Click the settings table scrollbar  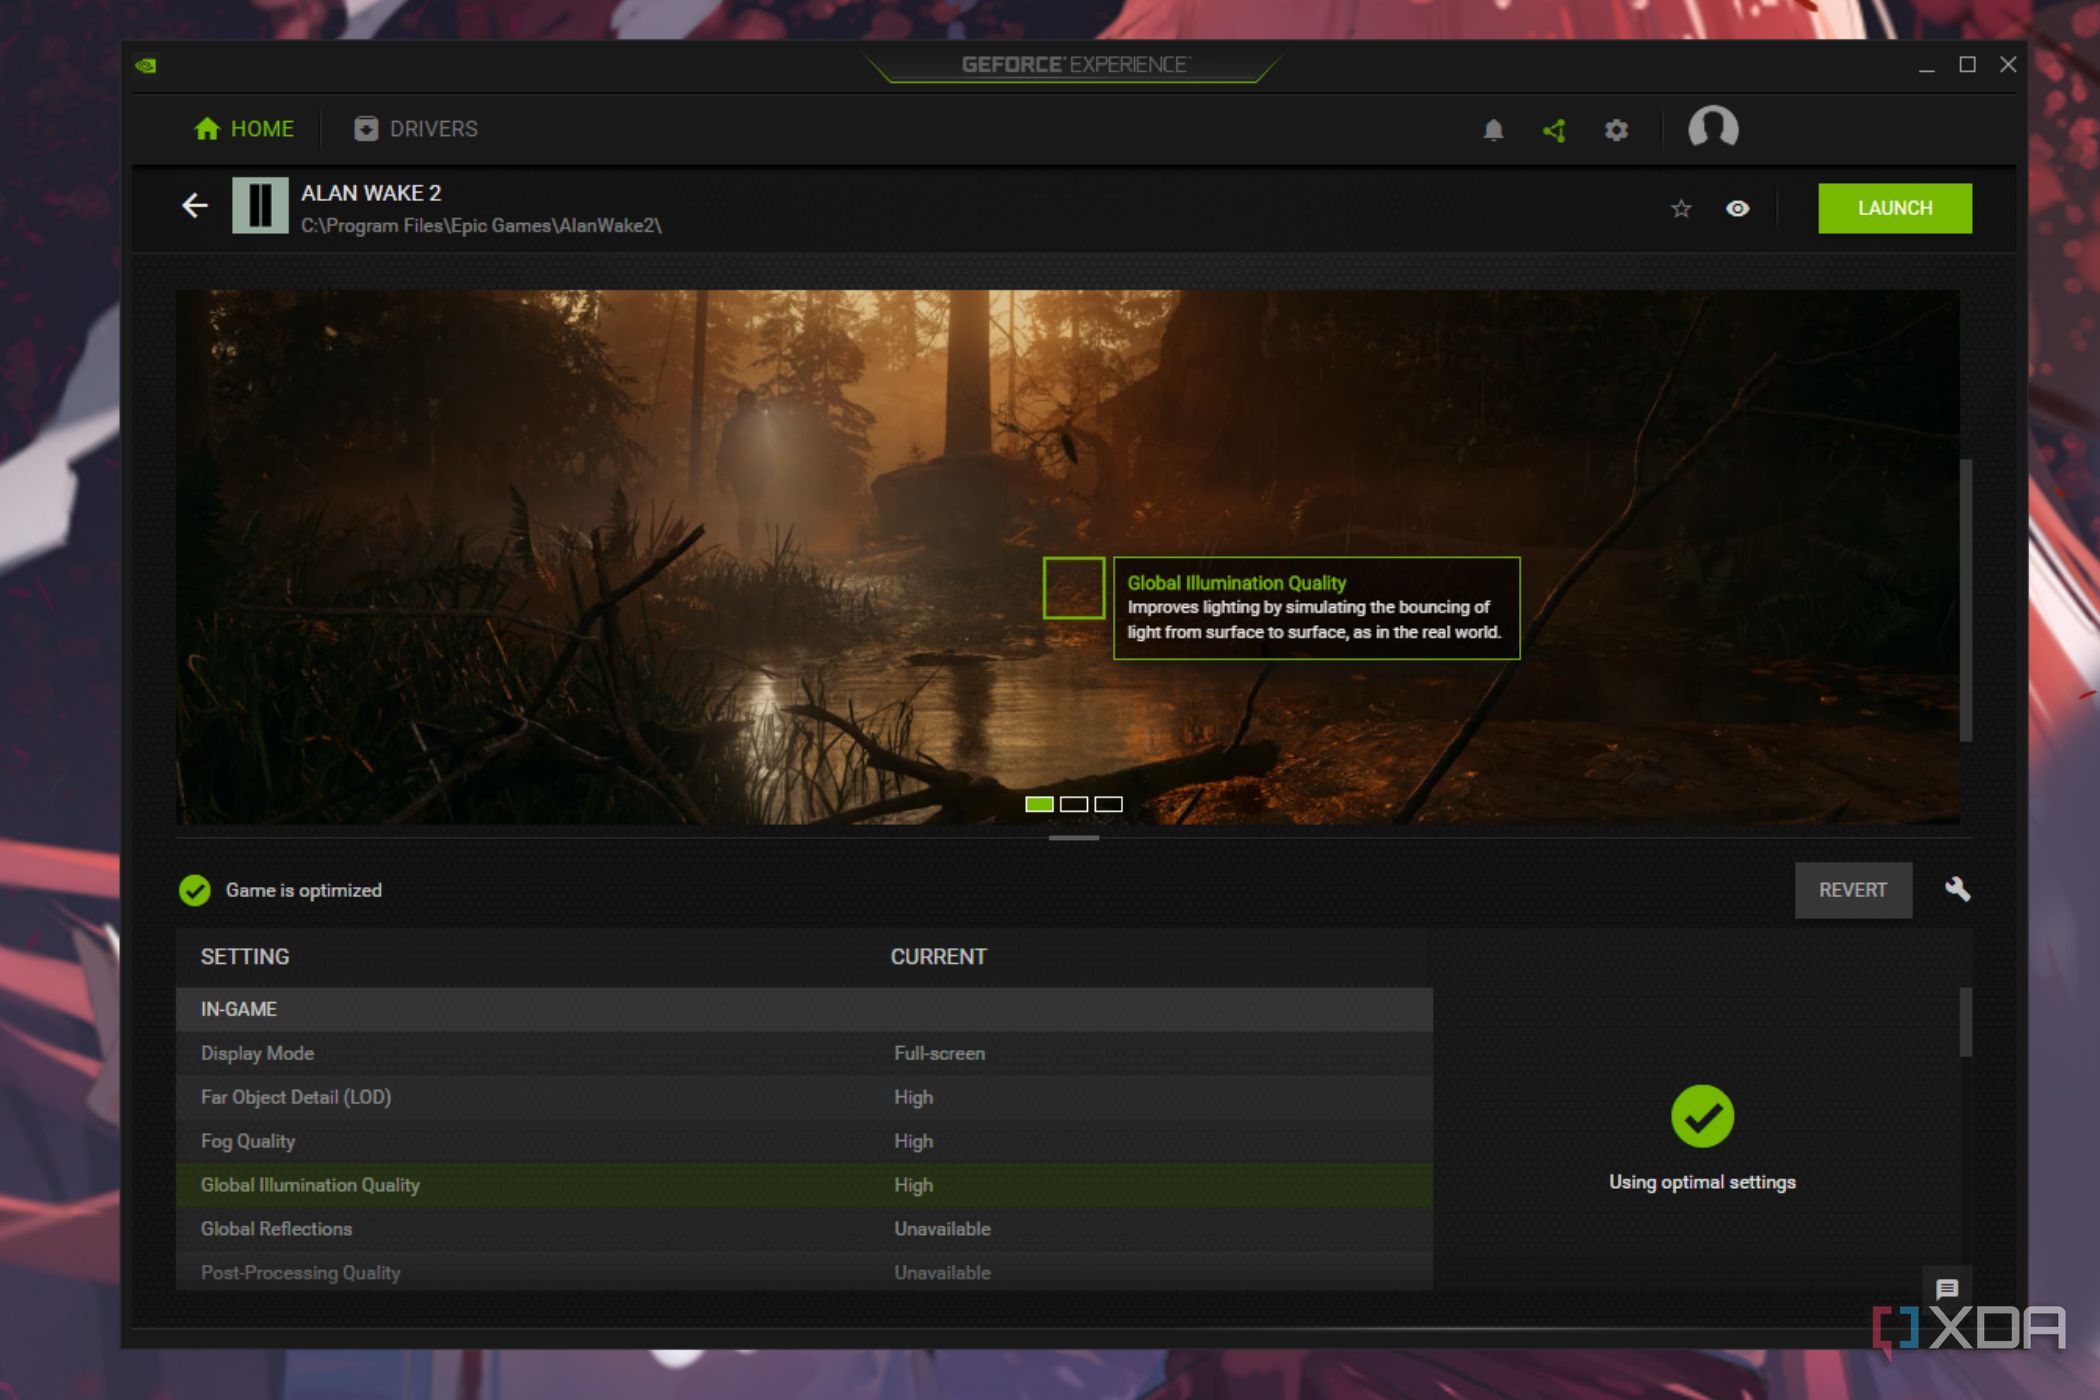click(x=1965, y=1022)
